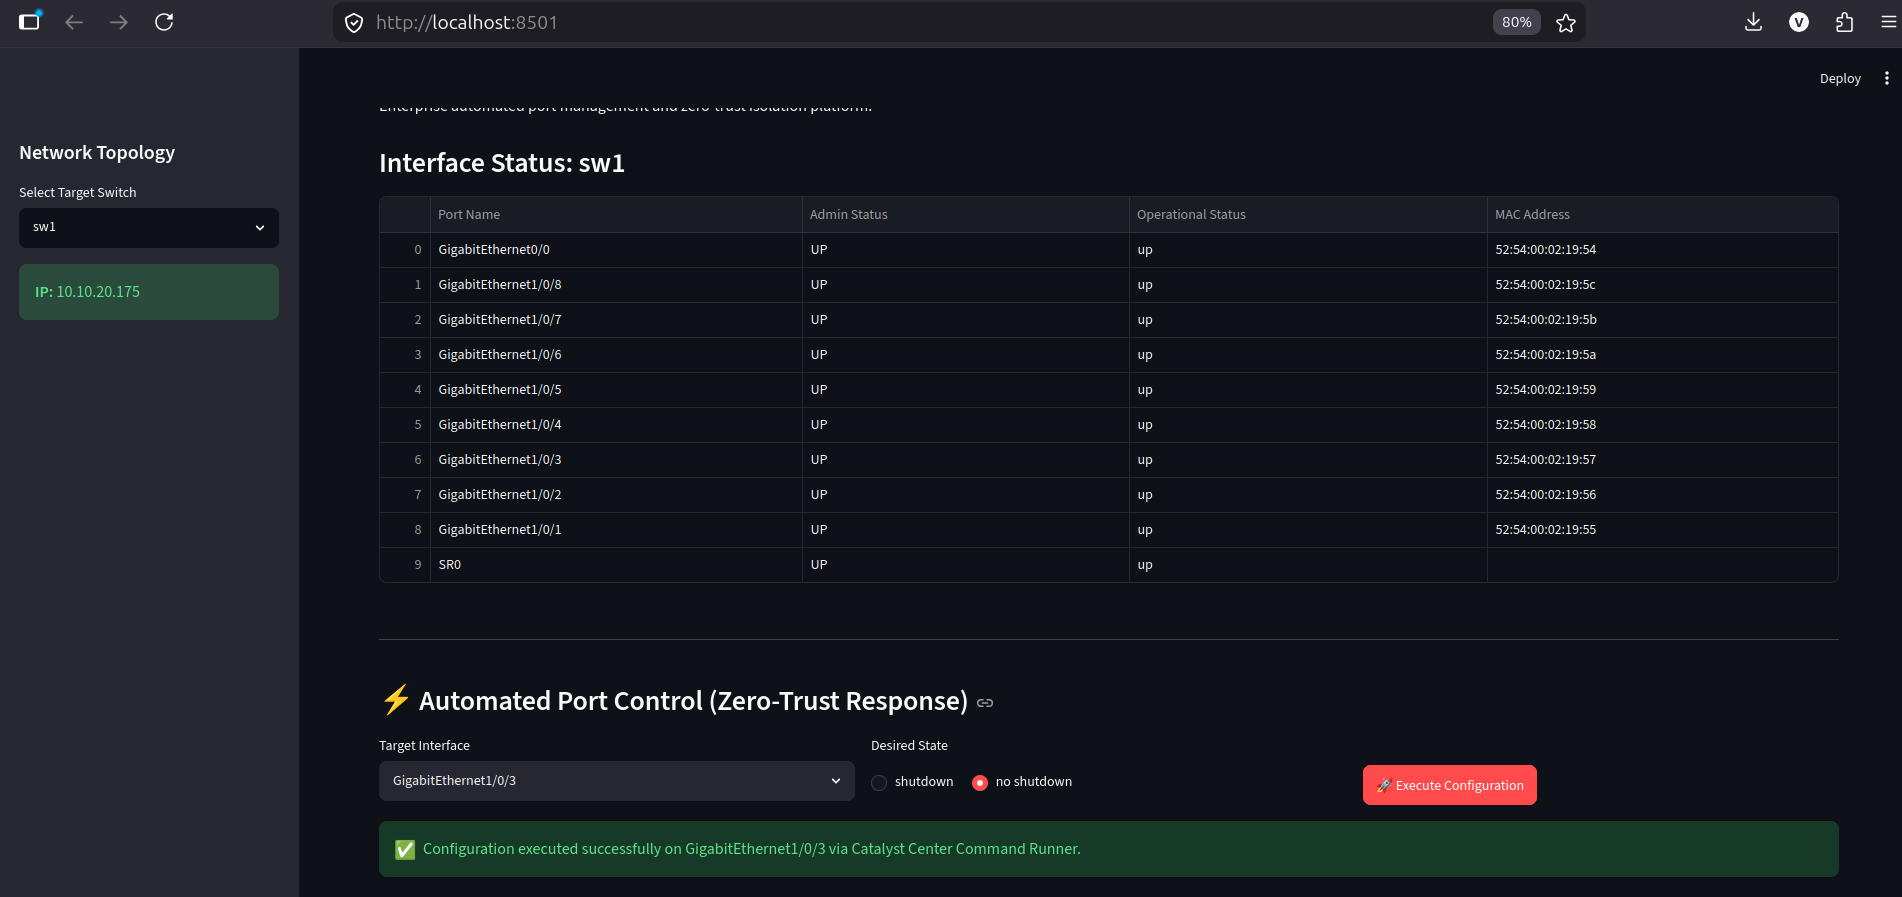
Task: Click the Interface Status: sw1 heading
Action: click(x=502, y=164)
